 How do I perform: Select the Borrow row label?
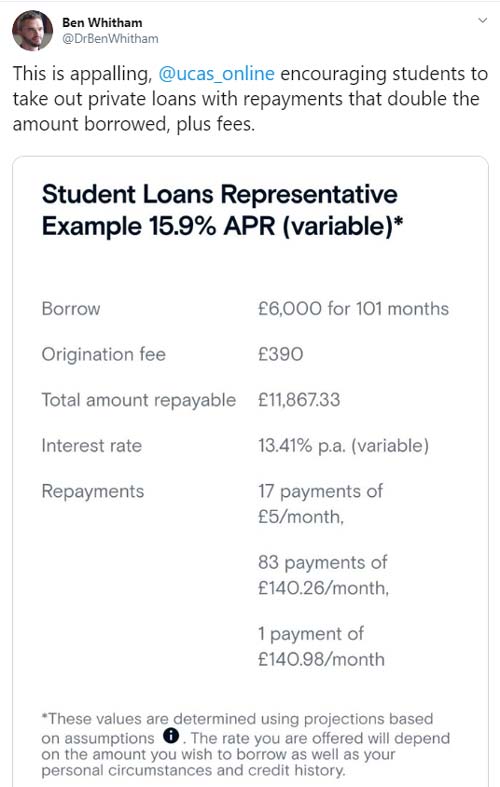click(x=71, y=309)
